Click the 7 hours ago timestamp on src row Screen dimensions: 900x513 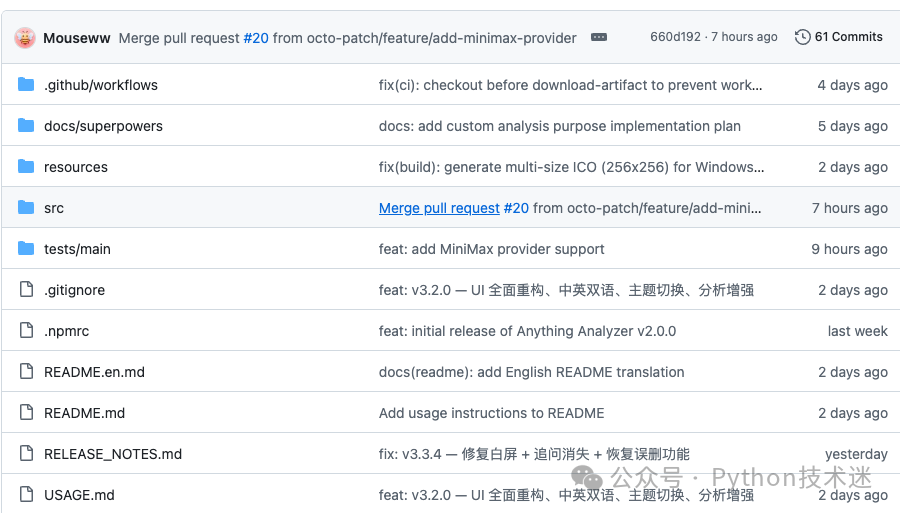coord(849,208)
